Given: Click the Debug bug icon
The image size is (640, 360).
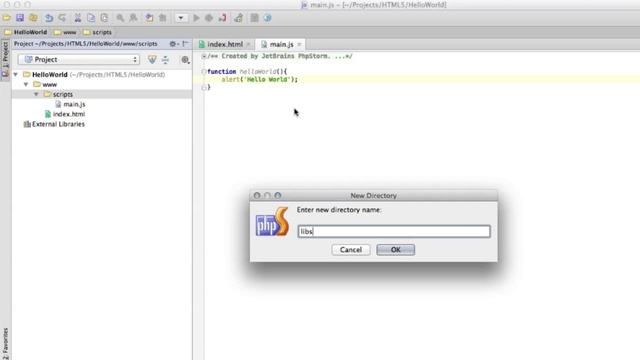Looking at the screenshot, I should tap(209, 18).
